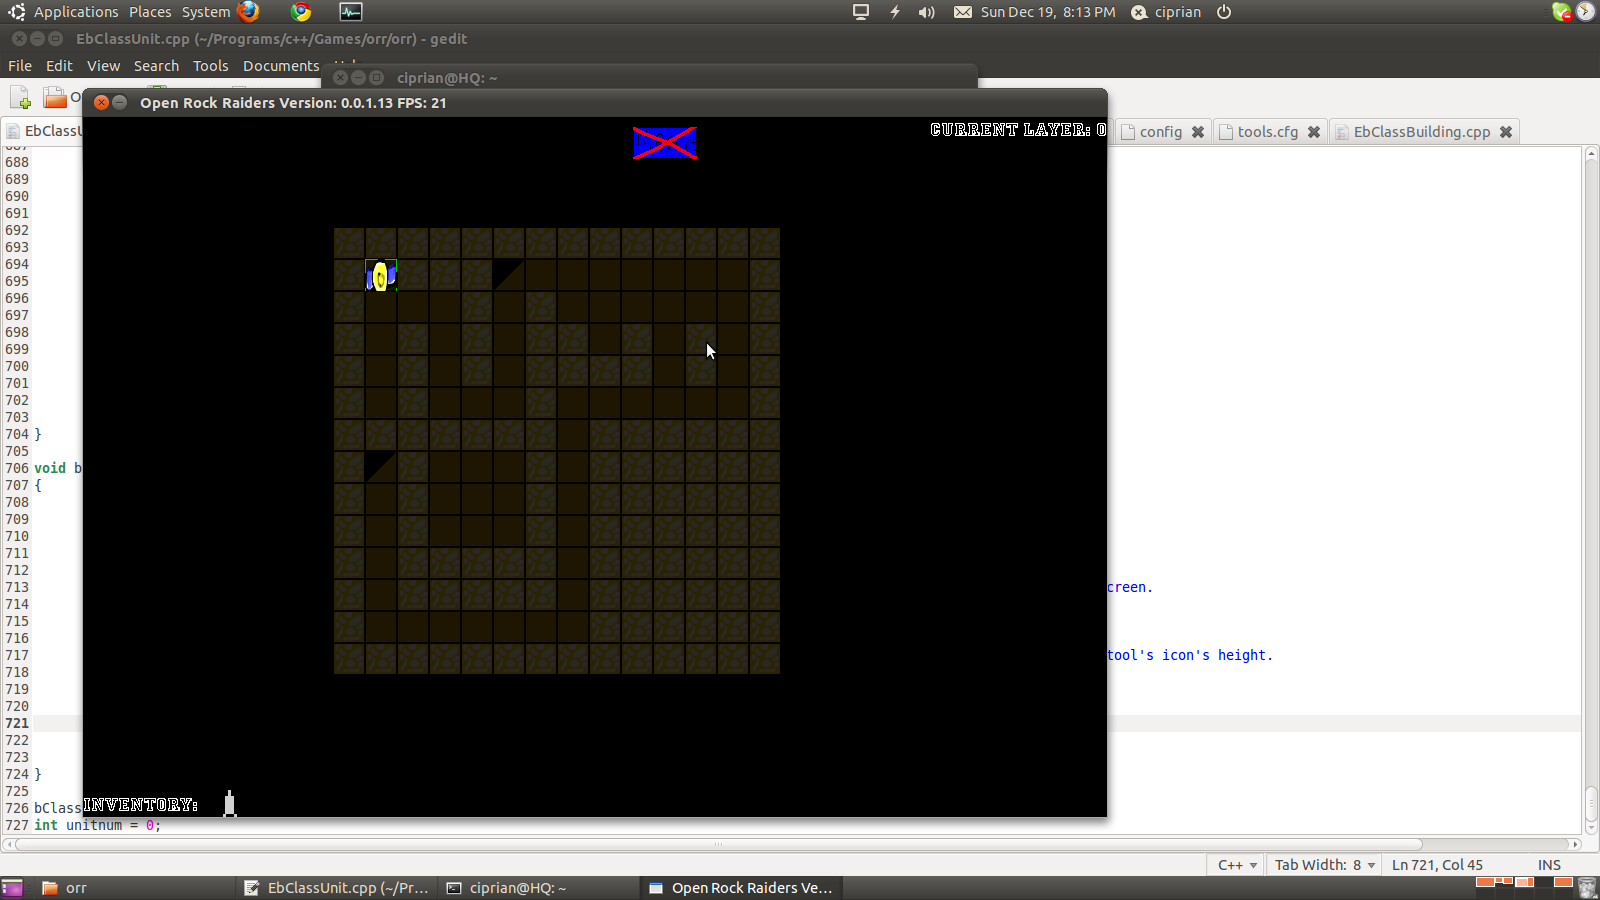Click the ciprian@HQ terminal title bar
This screenshot has height=900, width=1600.
click(x=650, y=77)
